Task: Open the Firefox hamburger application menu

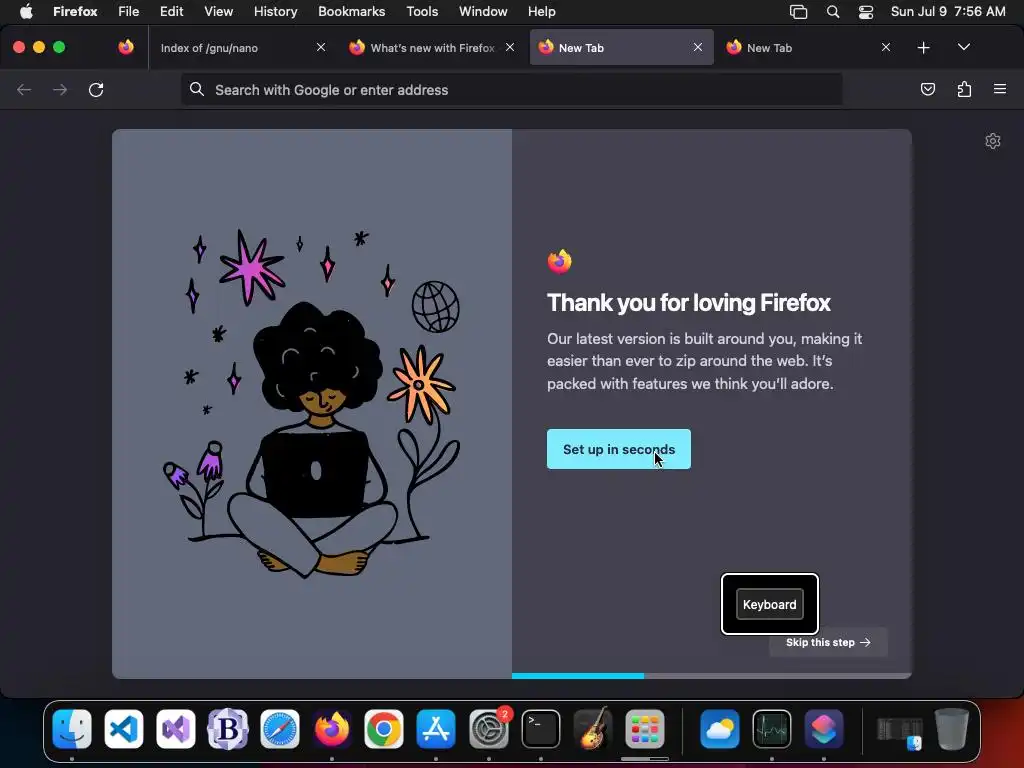Action: [1000, 89]
